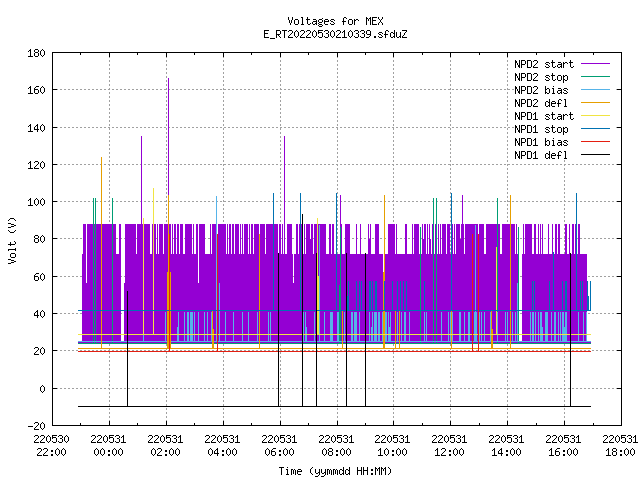
Task: Click the red NPD1 bias legend line
Action: pos(595,142)
